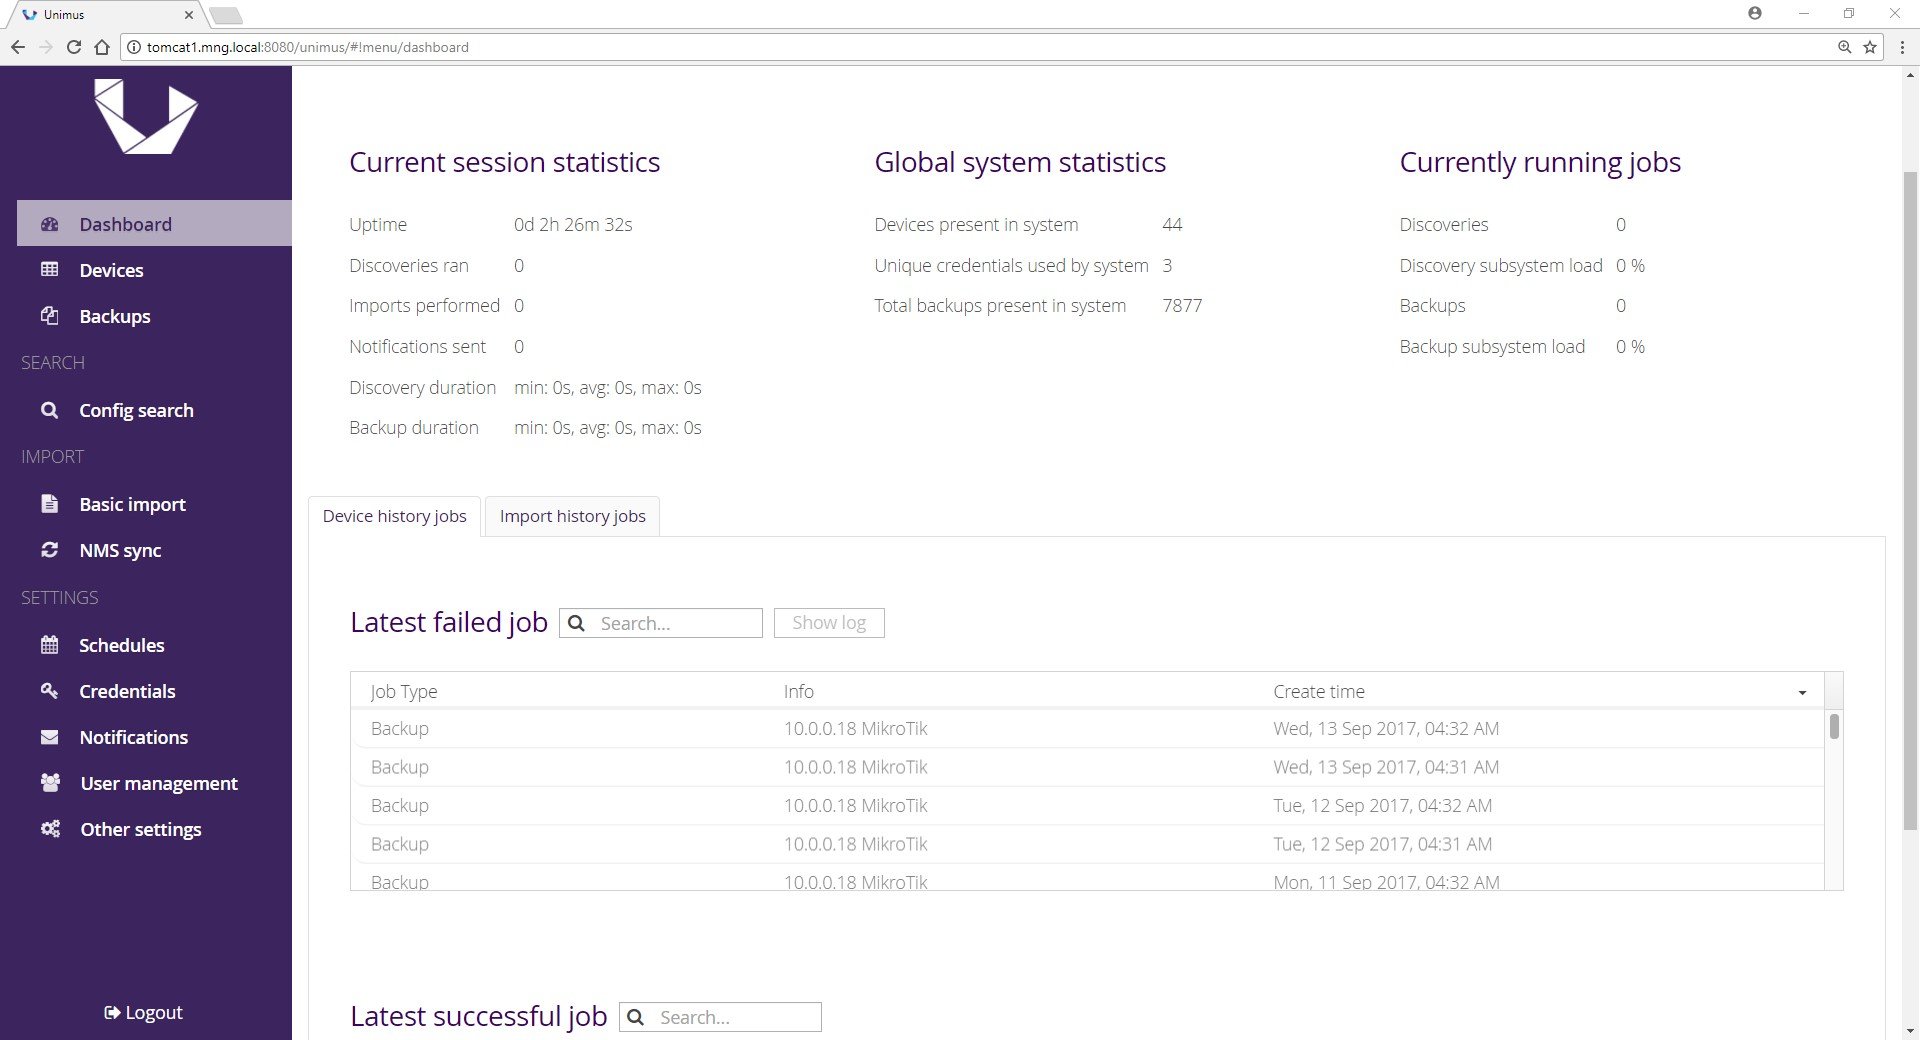Click the Schedules calendar icon
Viewport: 1920px width, 1040px height.
point(50,645)
